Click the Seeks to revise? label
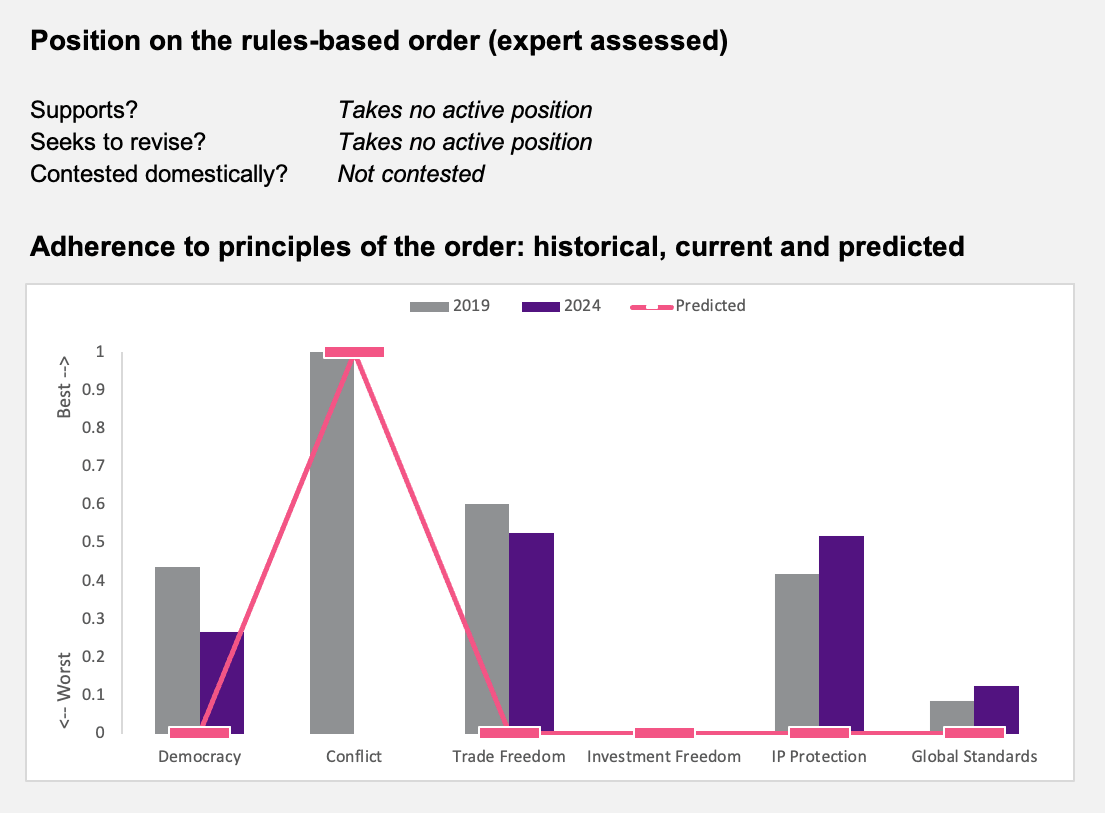Image resolution: width=1105 pixels, height=813 pixels. 118,142
